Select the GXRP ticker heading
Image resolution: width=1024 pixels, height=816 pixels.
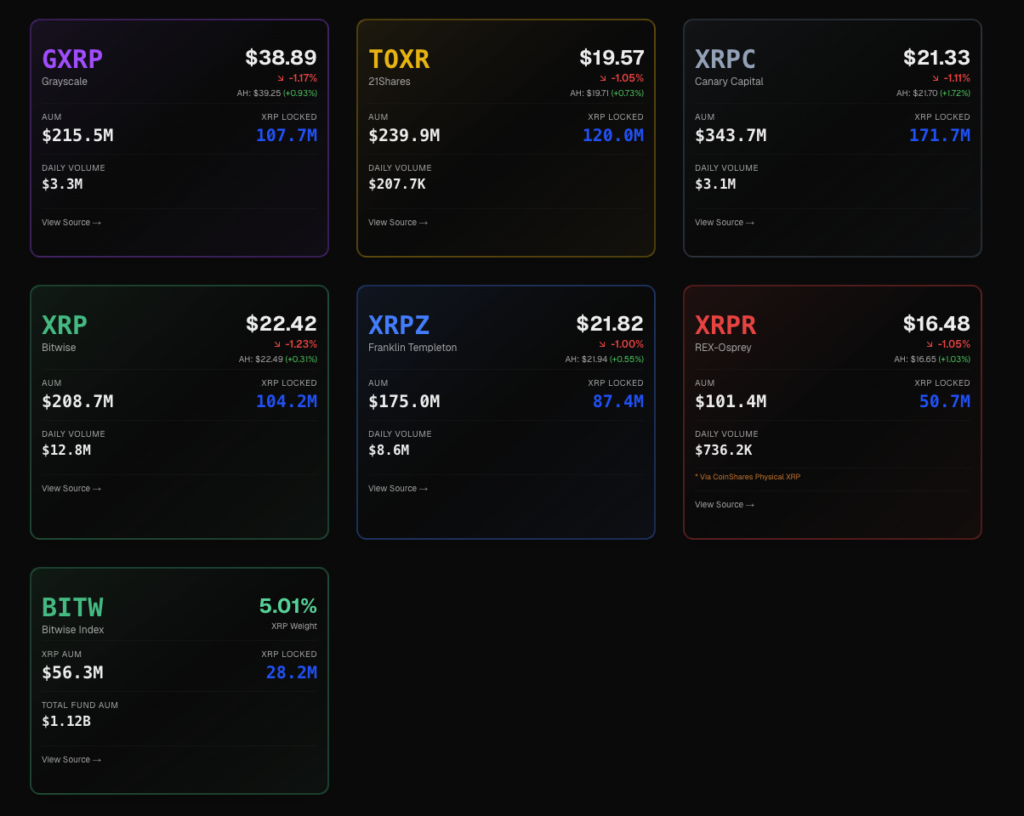[x=72, y=58]
